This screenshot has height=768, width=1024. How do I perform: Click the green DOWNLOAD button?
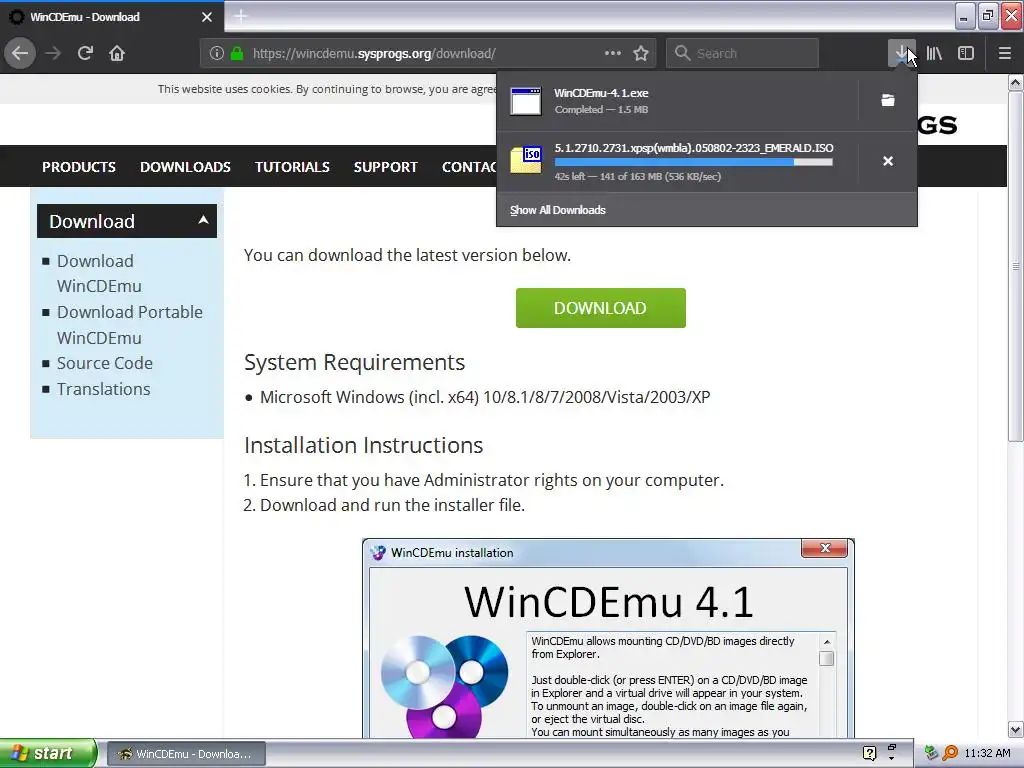(601, 308)
